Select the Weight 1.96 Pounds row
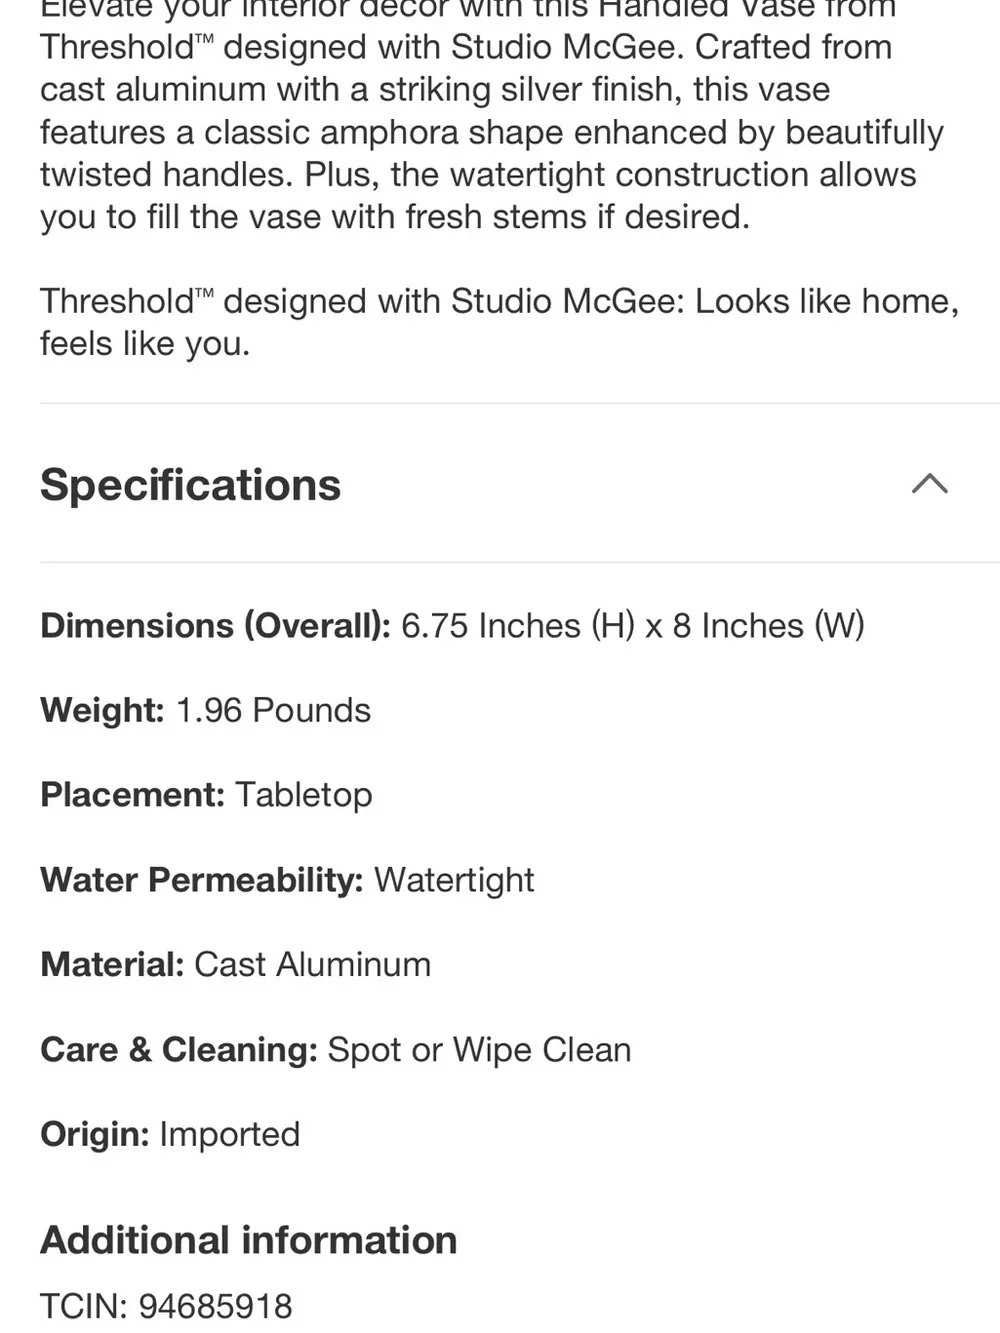 205,711
